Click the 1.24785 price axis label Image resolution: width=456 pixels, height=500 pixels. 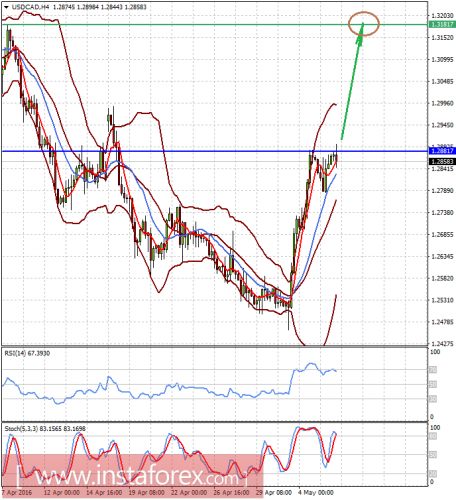point(443,322)
